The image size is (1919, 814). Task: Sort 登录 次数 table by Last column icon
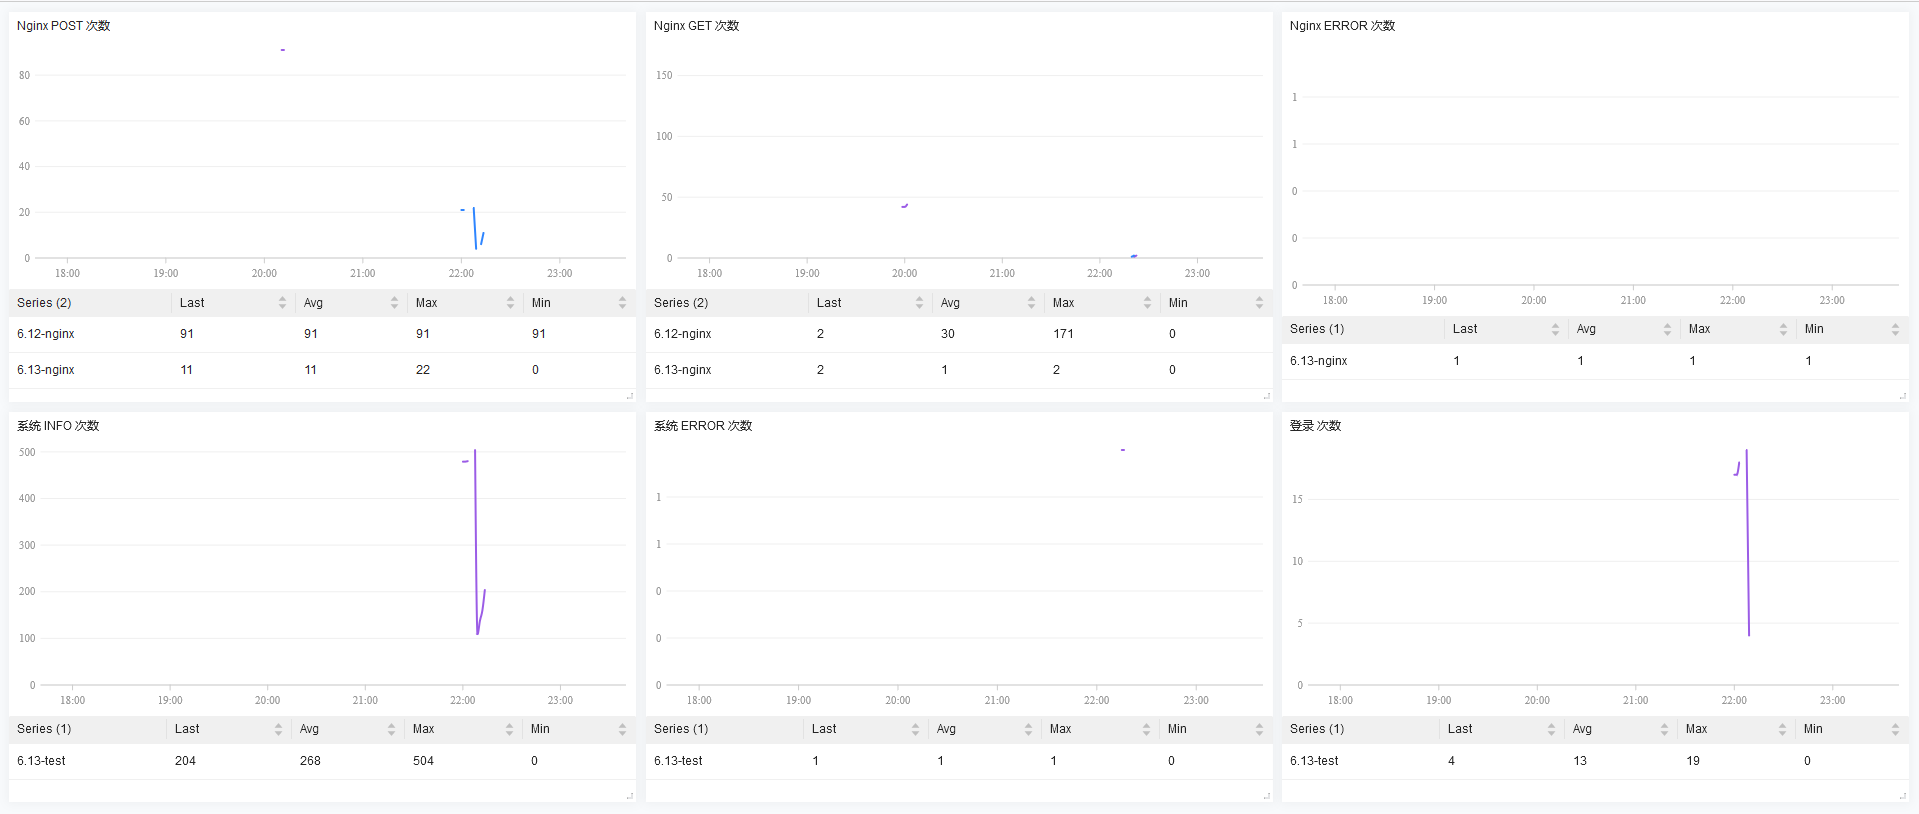(1551, 730)
